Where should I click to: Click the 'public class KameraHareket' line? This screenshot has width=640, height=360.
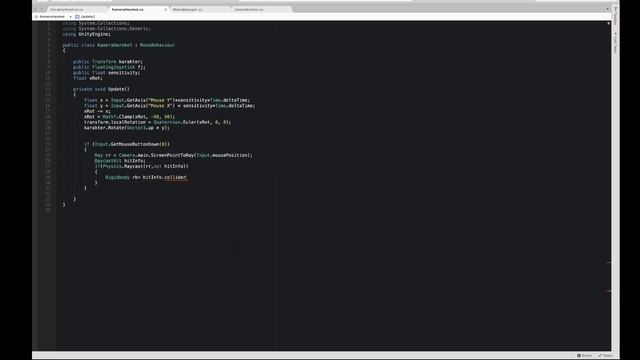click(119, 45)
